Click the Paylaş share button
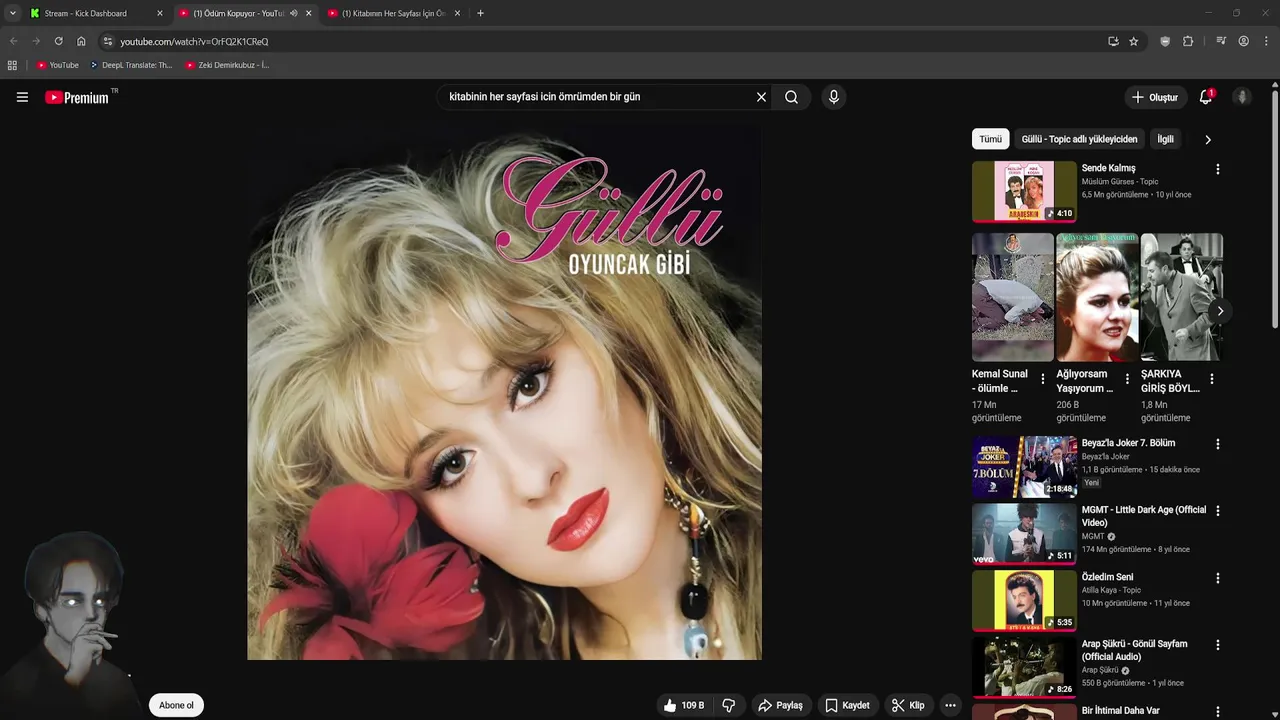This screenshot has height=720, width=1280. point(780,705)
